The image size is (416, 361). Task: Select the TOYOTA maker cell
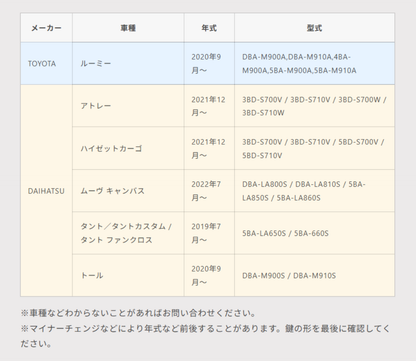(46, 63)
